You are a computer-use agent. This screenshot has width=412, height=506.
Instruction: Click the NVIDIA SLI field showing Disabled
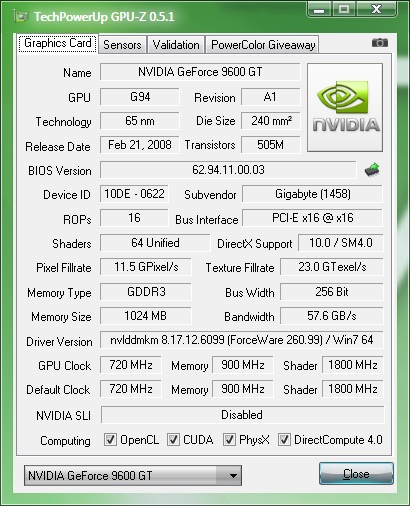coord(242,415)
